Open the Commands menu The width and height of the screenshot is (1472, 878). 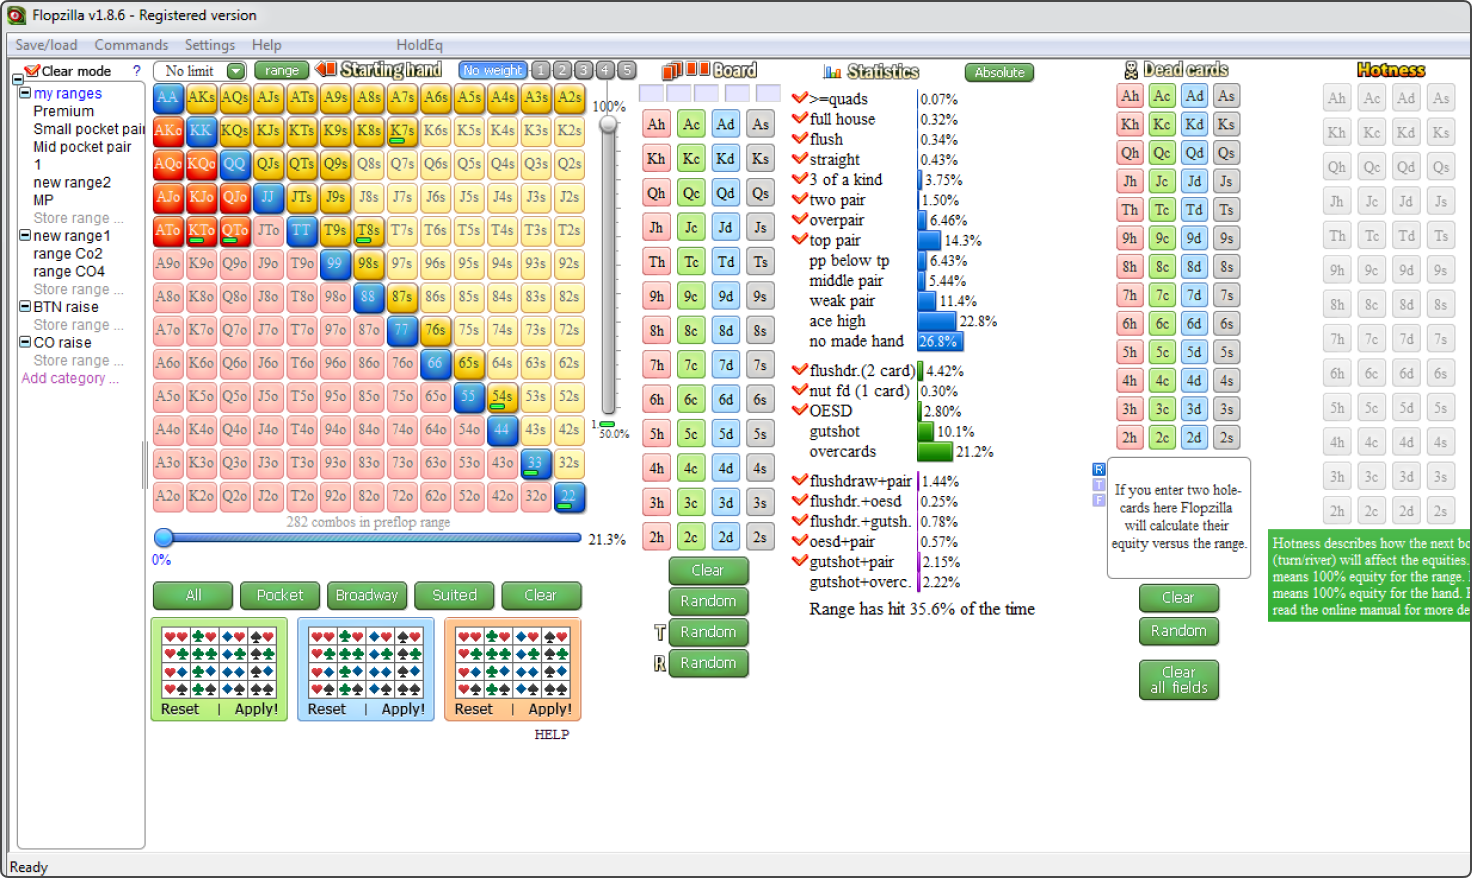(131, 44)
